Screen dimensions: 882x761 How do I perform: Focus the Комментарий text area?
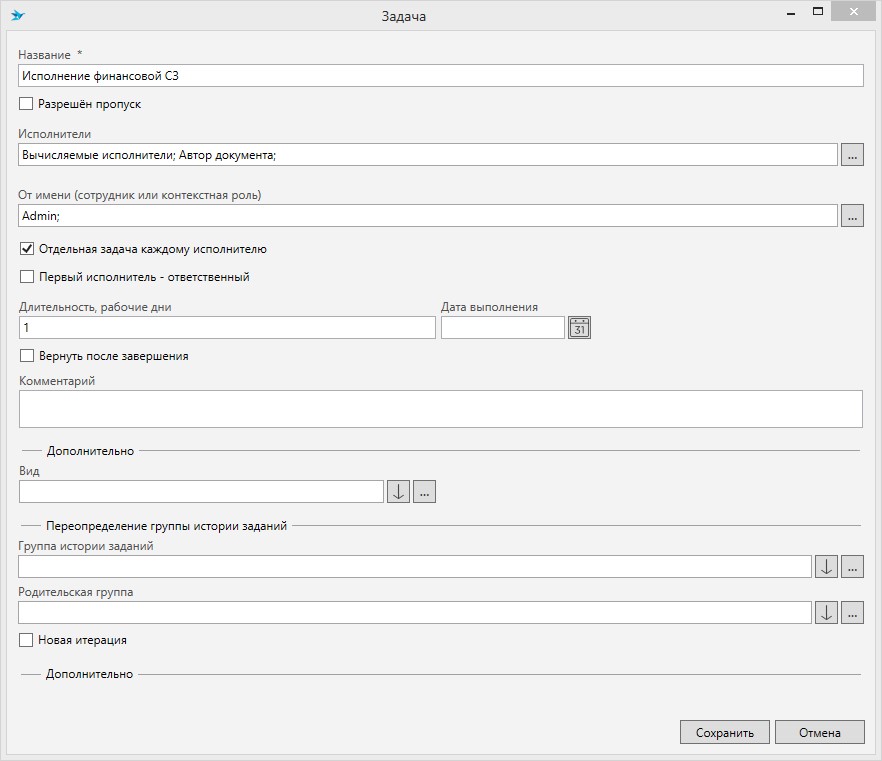(x=440, y=409)
